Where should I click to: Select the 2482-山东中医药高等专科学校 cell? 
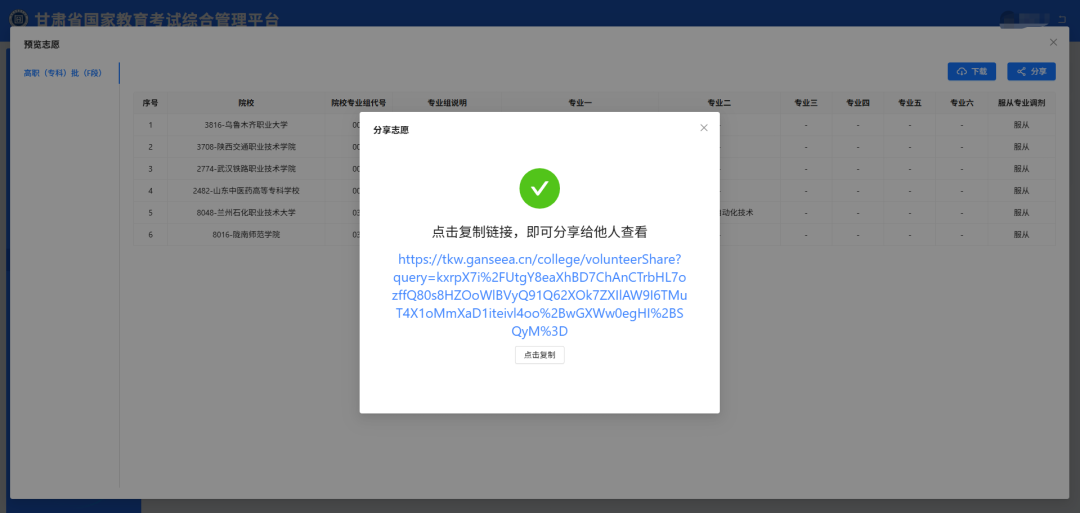pos(246,191)
